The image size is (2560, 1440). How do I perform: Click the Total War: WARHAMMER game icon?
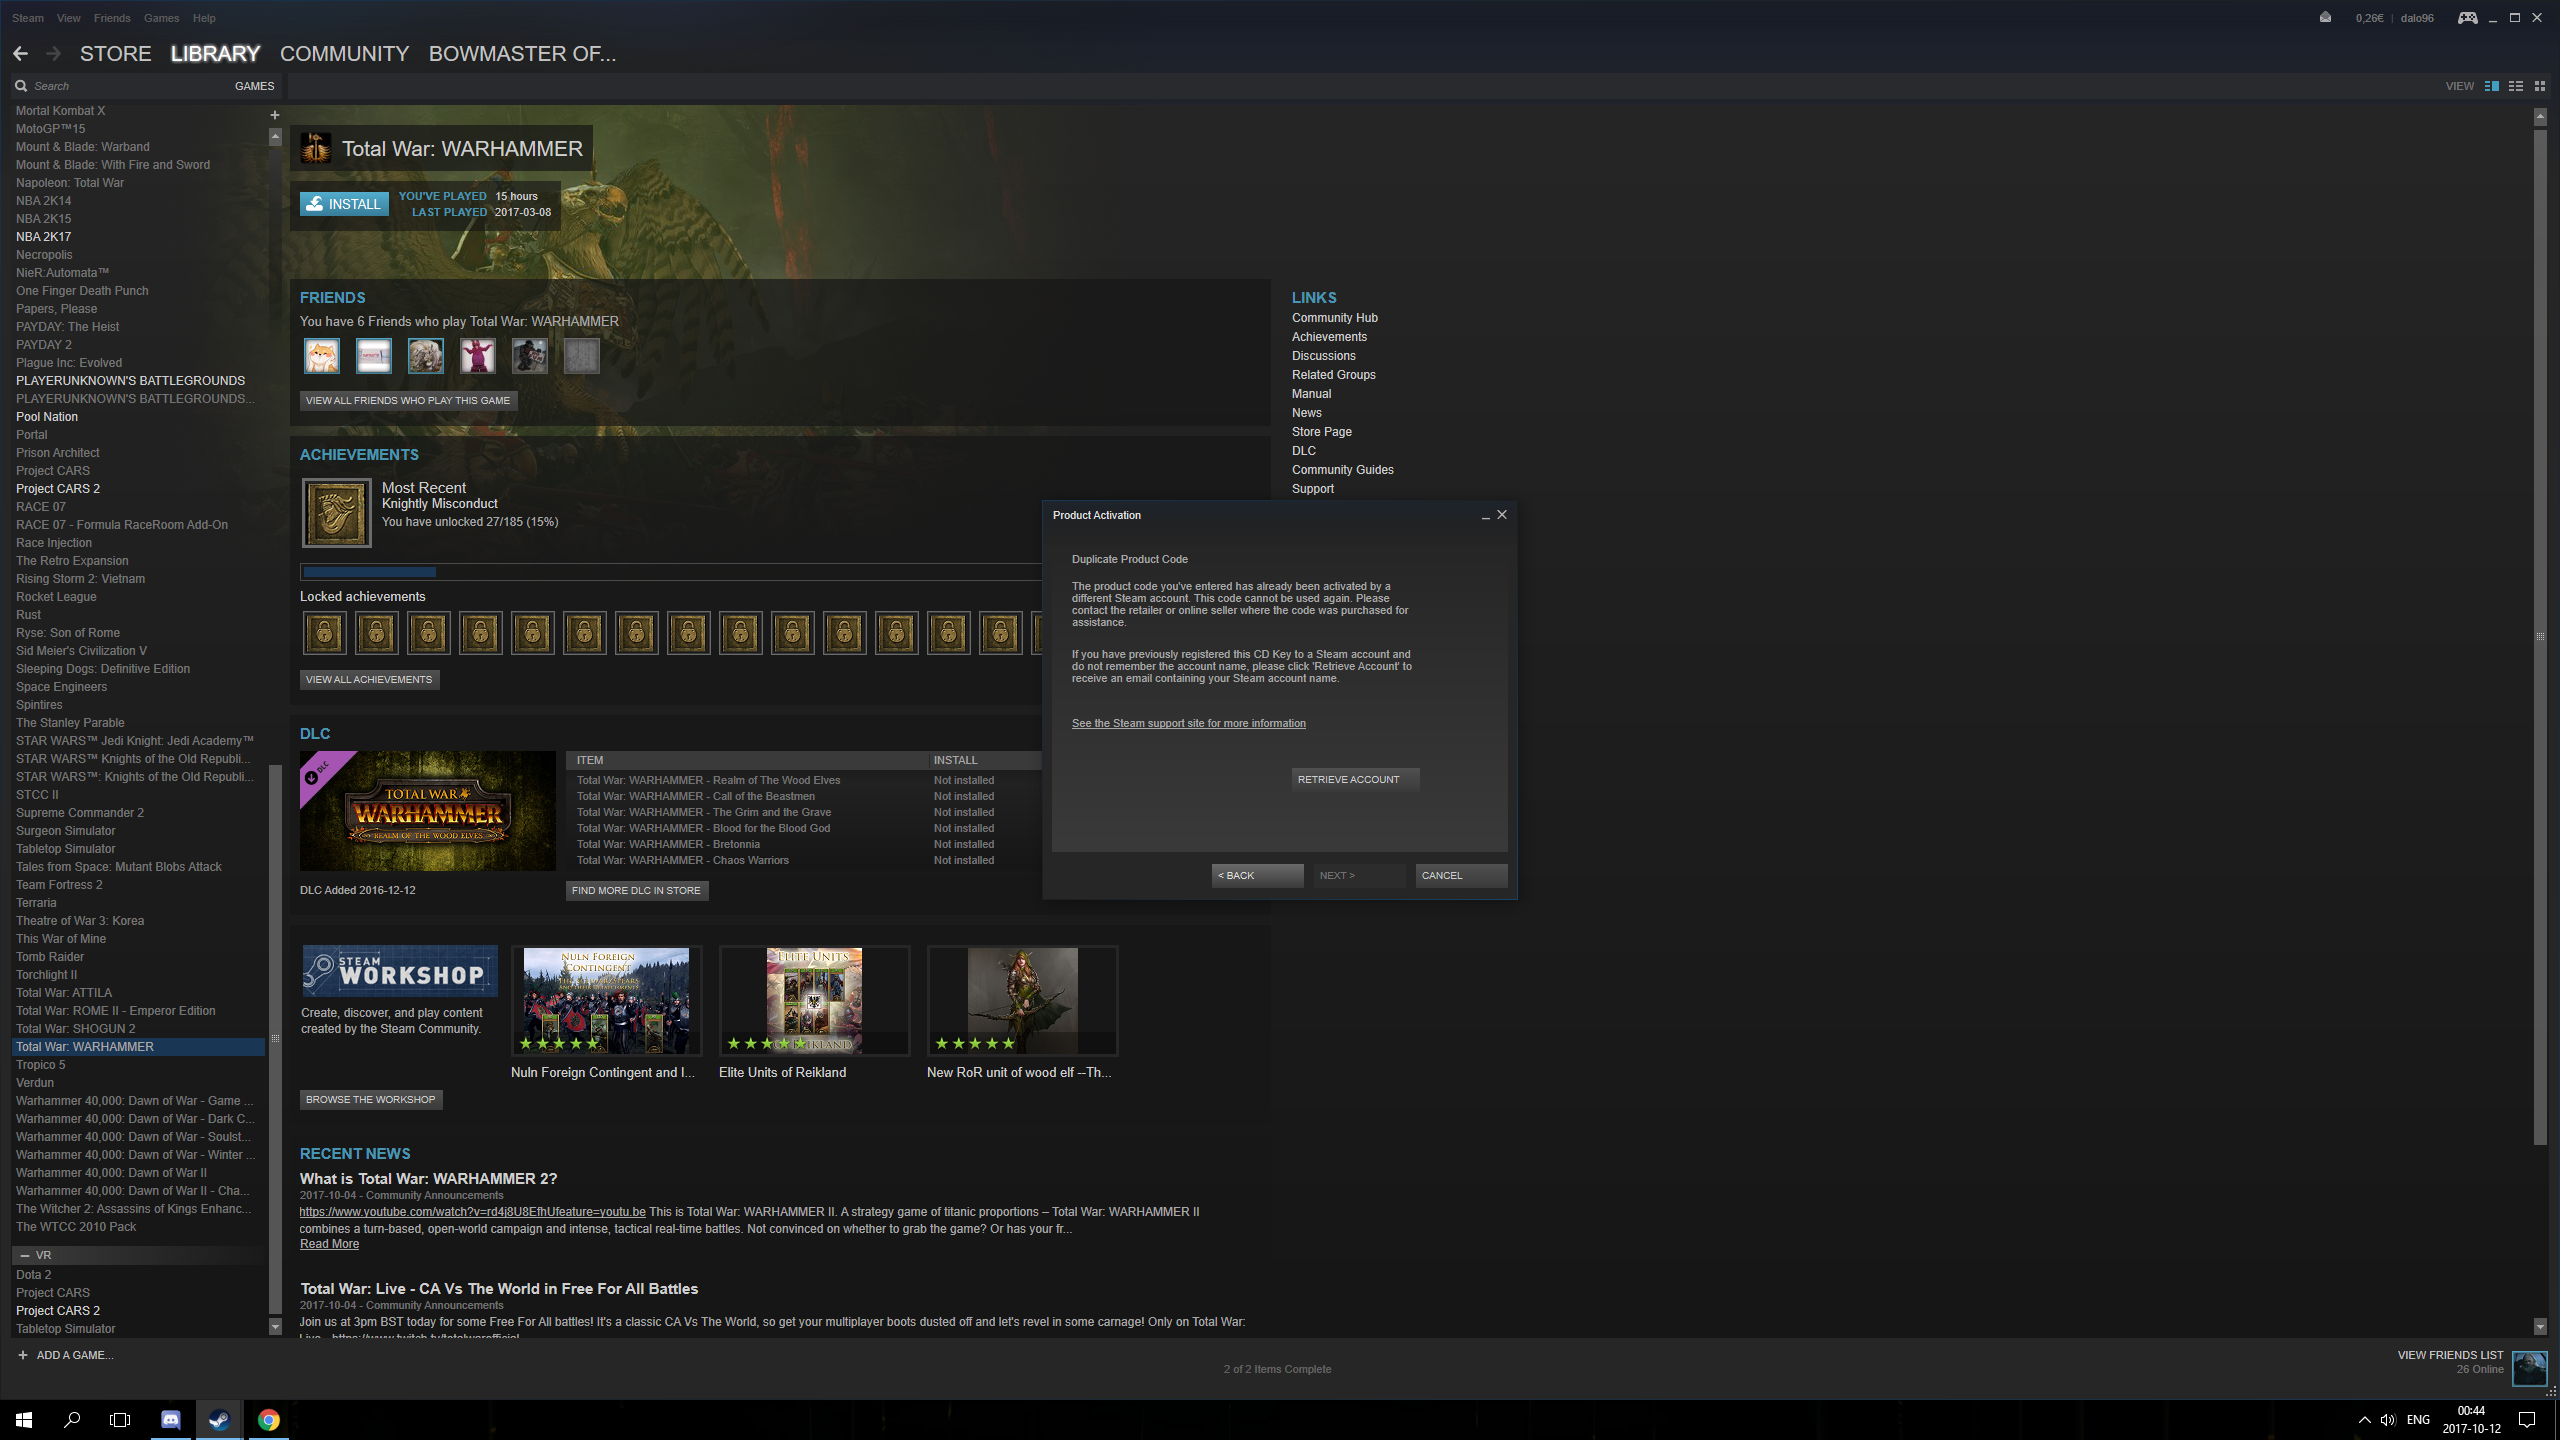(316, 148)
